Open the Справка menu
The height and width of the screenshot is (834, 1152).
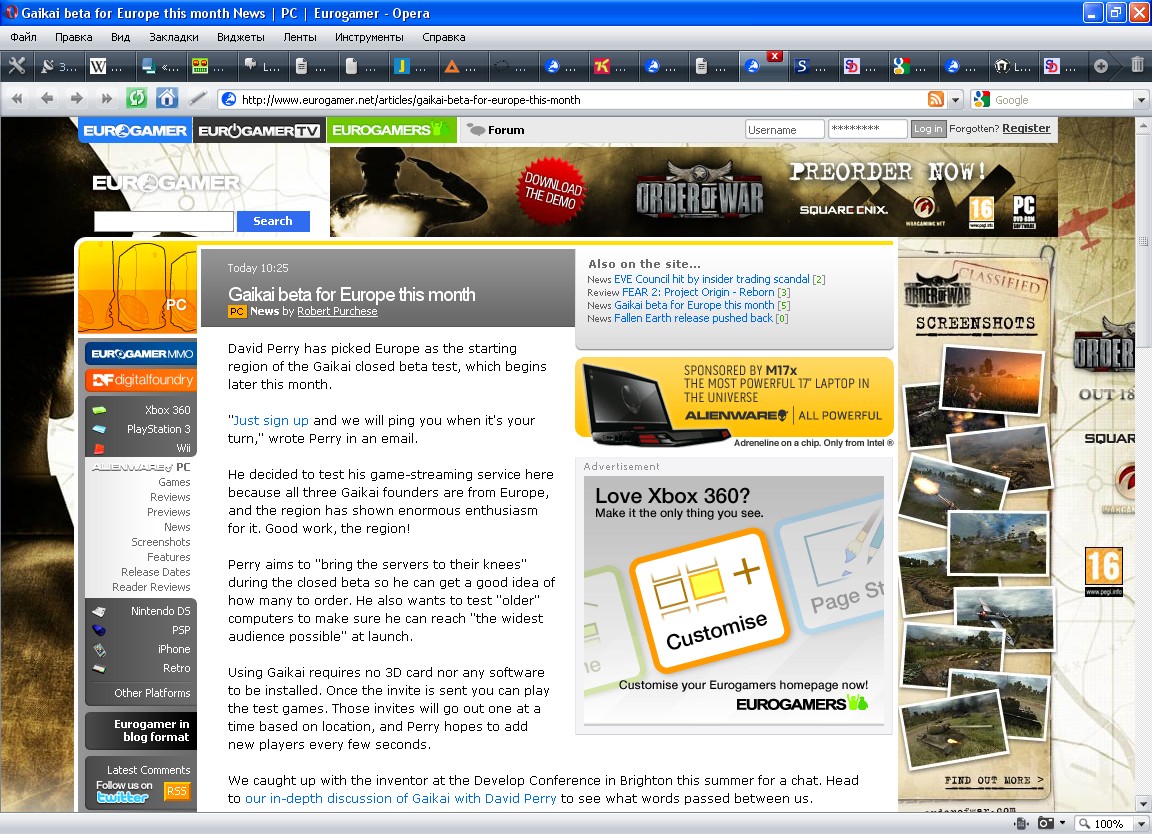click(444, 37)
